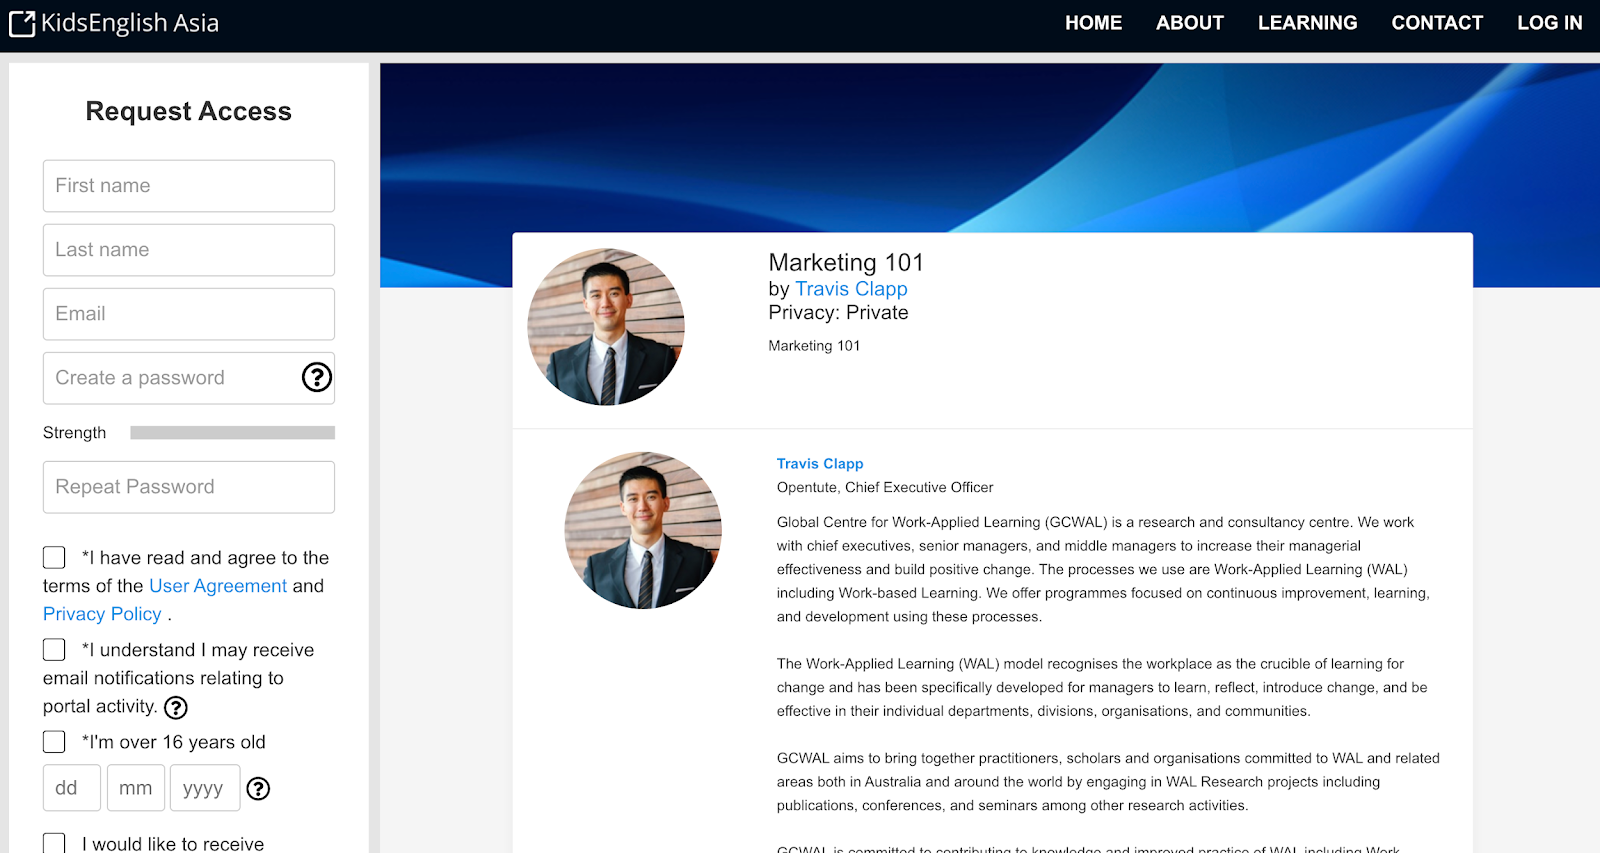The image size is (1600, 853).
Task: Focus the Last name field
Action: [189, 250]
